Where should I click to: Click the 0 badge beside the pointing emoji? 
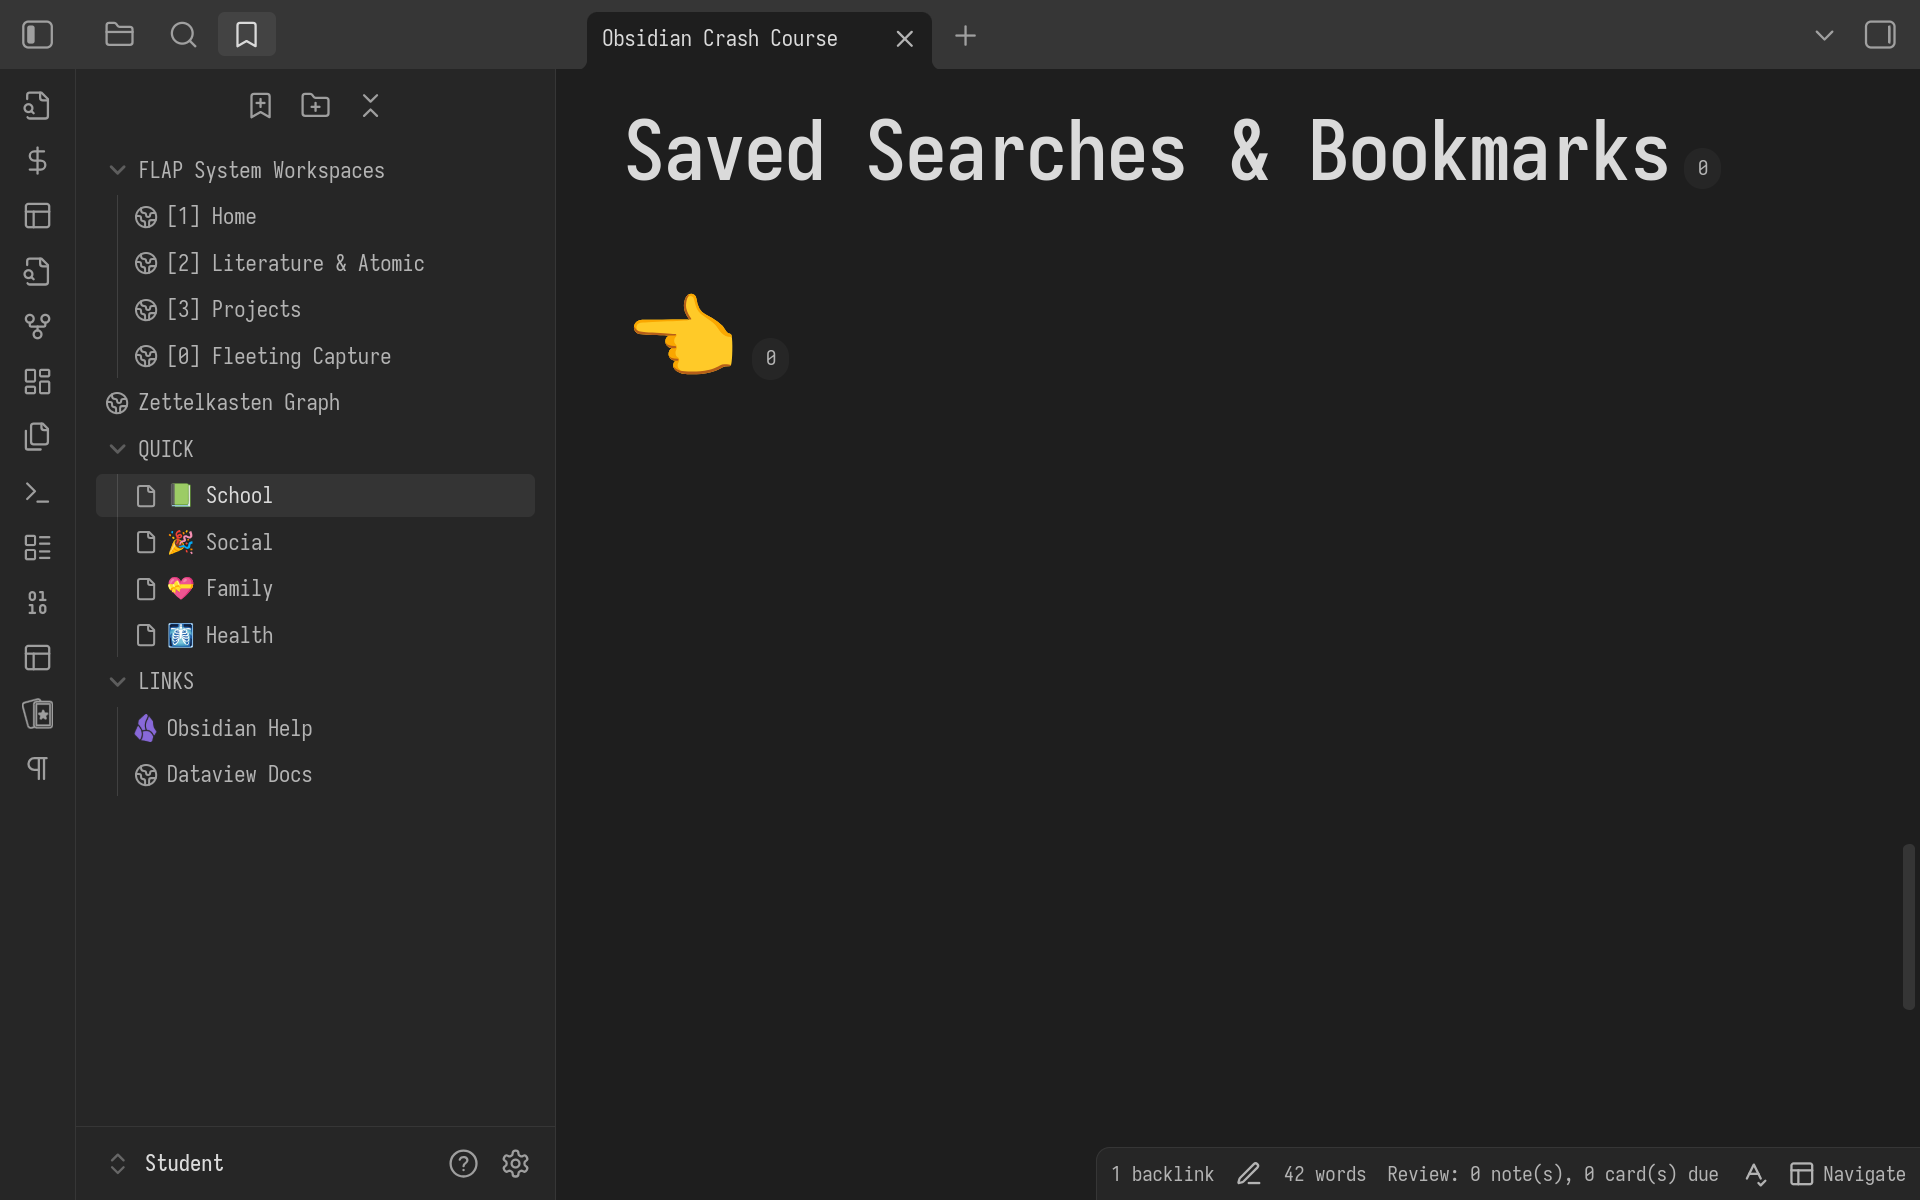coord(770,358)
